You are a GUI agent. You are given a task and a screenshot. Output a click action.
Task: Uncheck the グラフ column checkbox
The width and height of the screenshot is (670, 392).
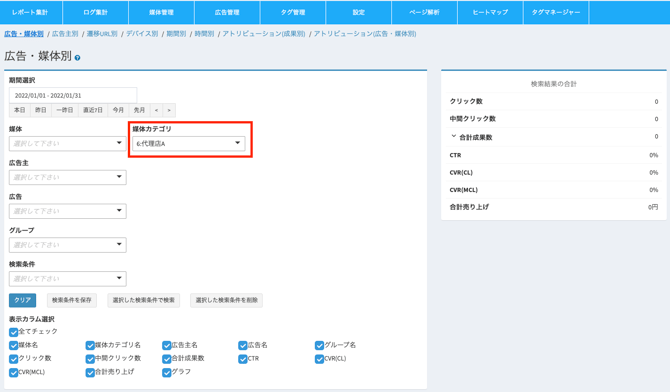coord(167,373)
